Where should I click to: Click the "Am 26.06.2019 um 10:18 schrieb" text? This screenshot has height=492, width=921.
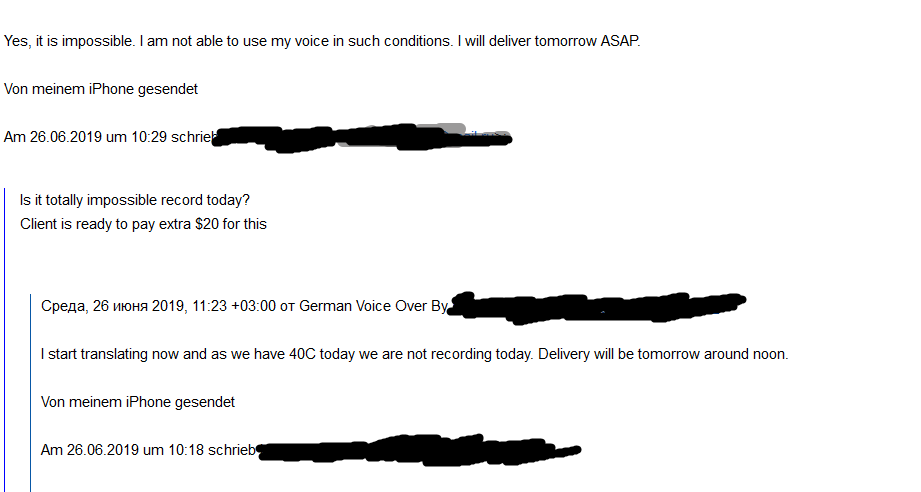click(148, 450)
